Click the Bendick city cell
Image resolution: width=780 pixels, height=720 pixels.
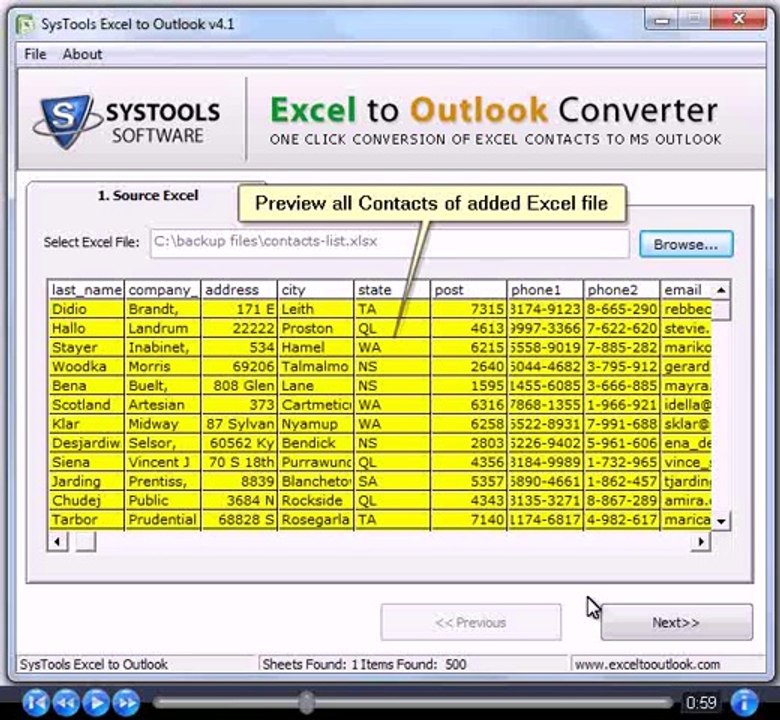click(x=316, y=443)
